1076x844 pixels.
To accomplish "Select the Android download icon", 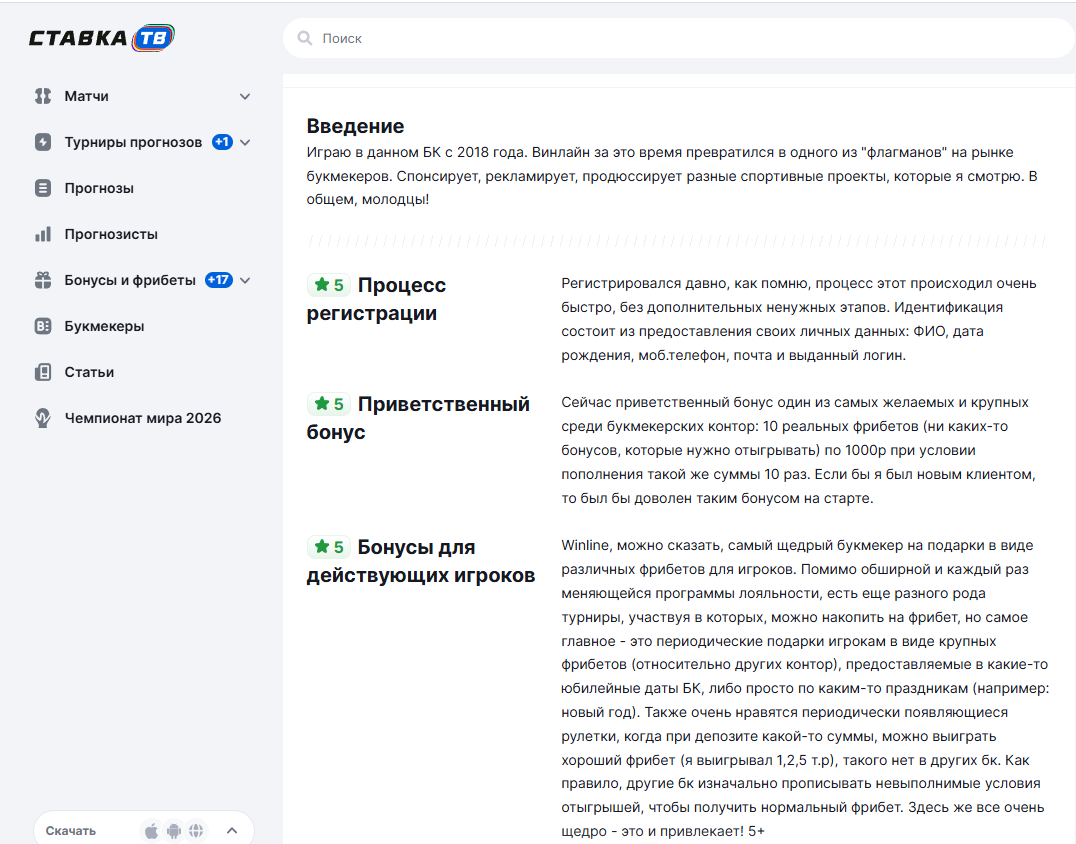I will coord(174,831).
